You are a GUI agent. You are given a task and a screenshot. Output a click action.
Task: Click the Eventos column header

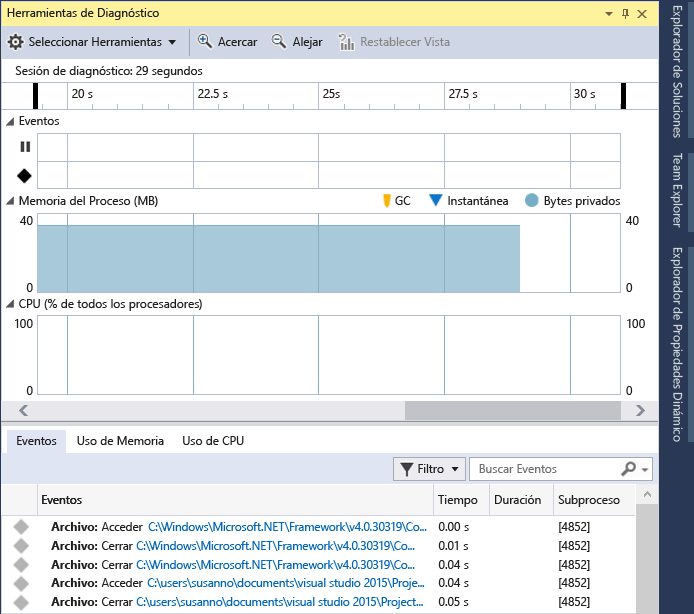[235, 500]
